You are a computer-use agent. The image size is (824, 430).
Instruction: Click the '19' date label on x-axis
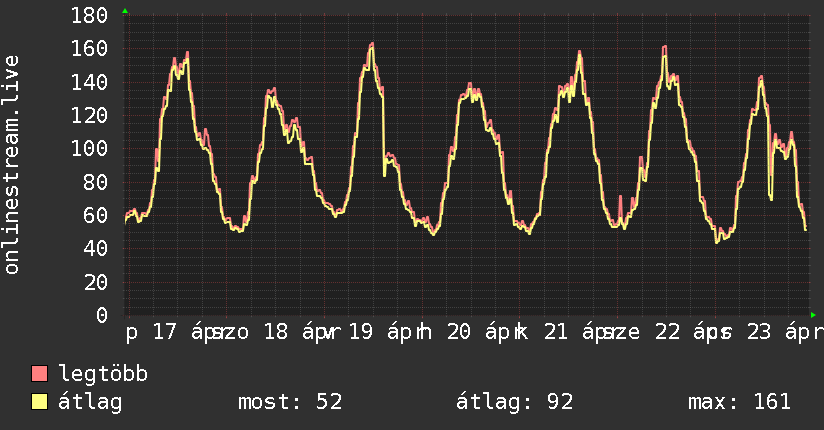coord(360,332)
